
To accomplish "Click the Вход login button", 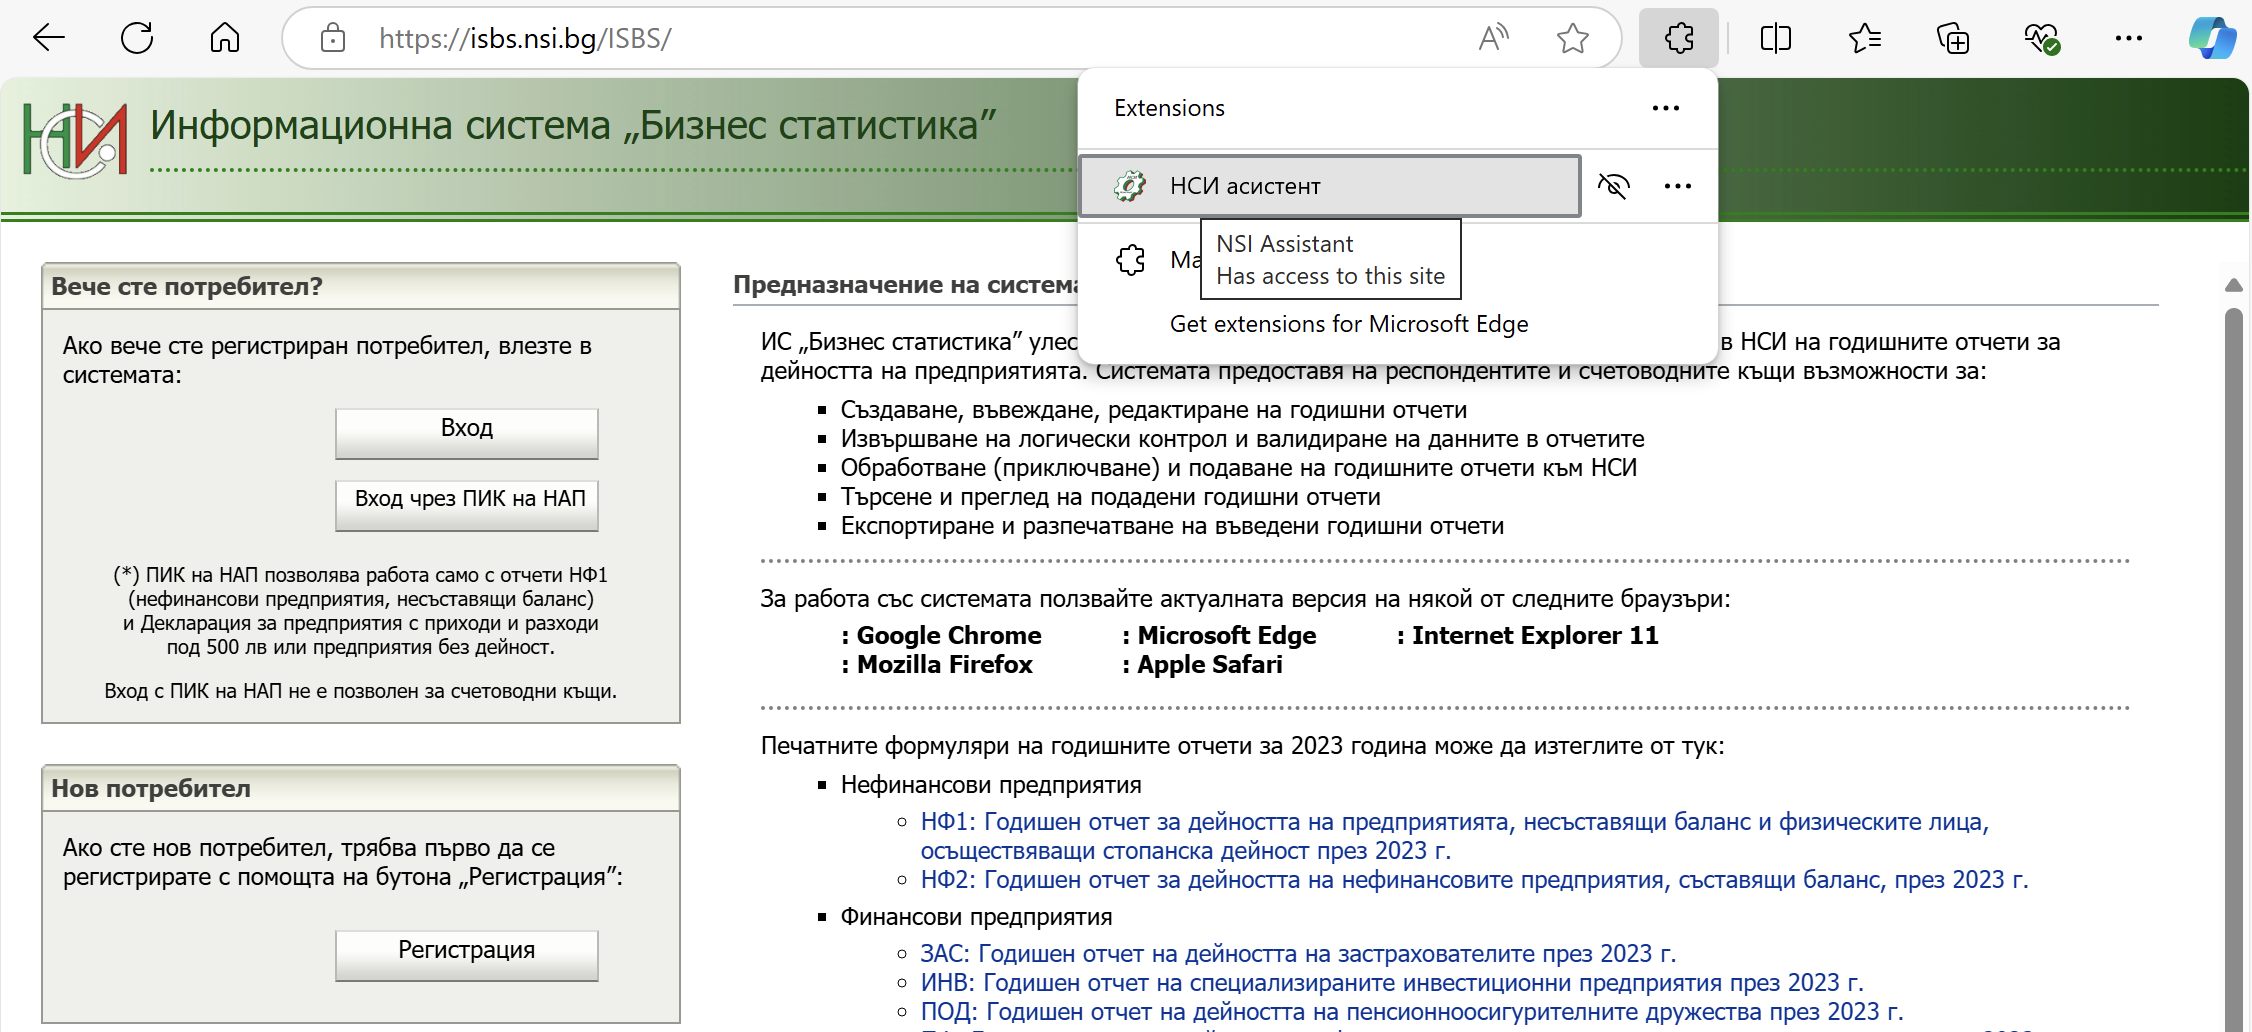I will (467, 433).
